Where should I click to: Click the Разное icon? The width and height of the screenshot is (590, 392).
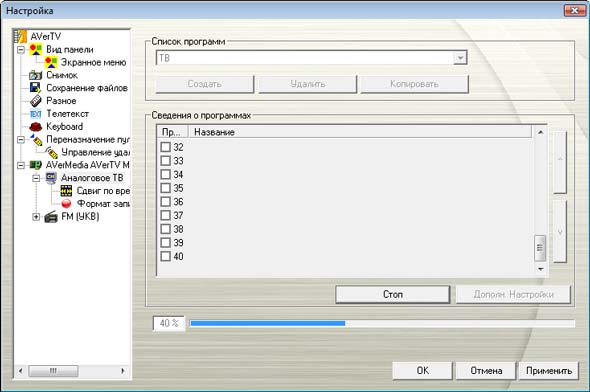pyautogui.click(x=36, y=101)
